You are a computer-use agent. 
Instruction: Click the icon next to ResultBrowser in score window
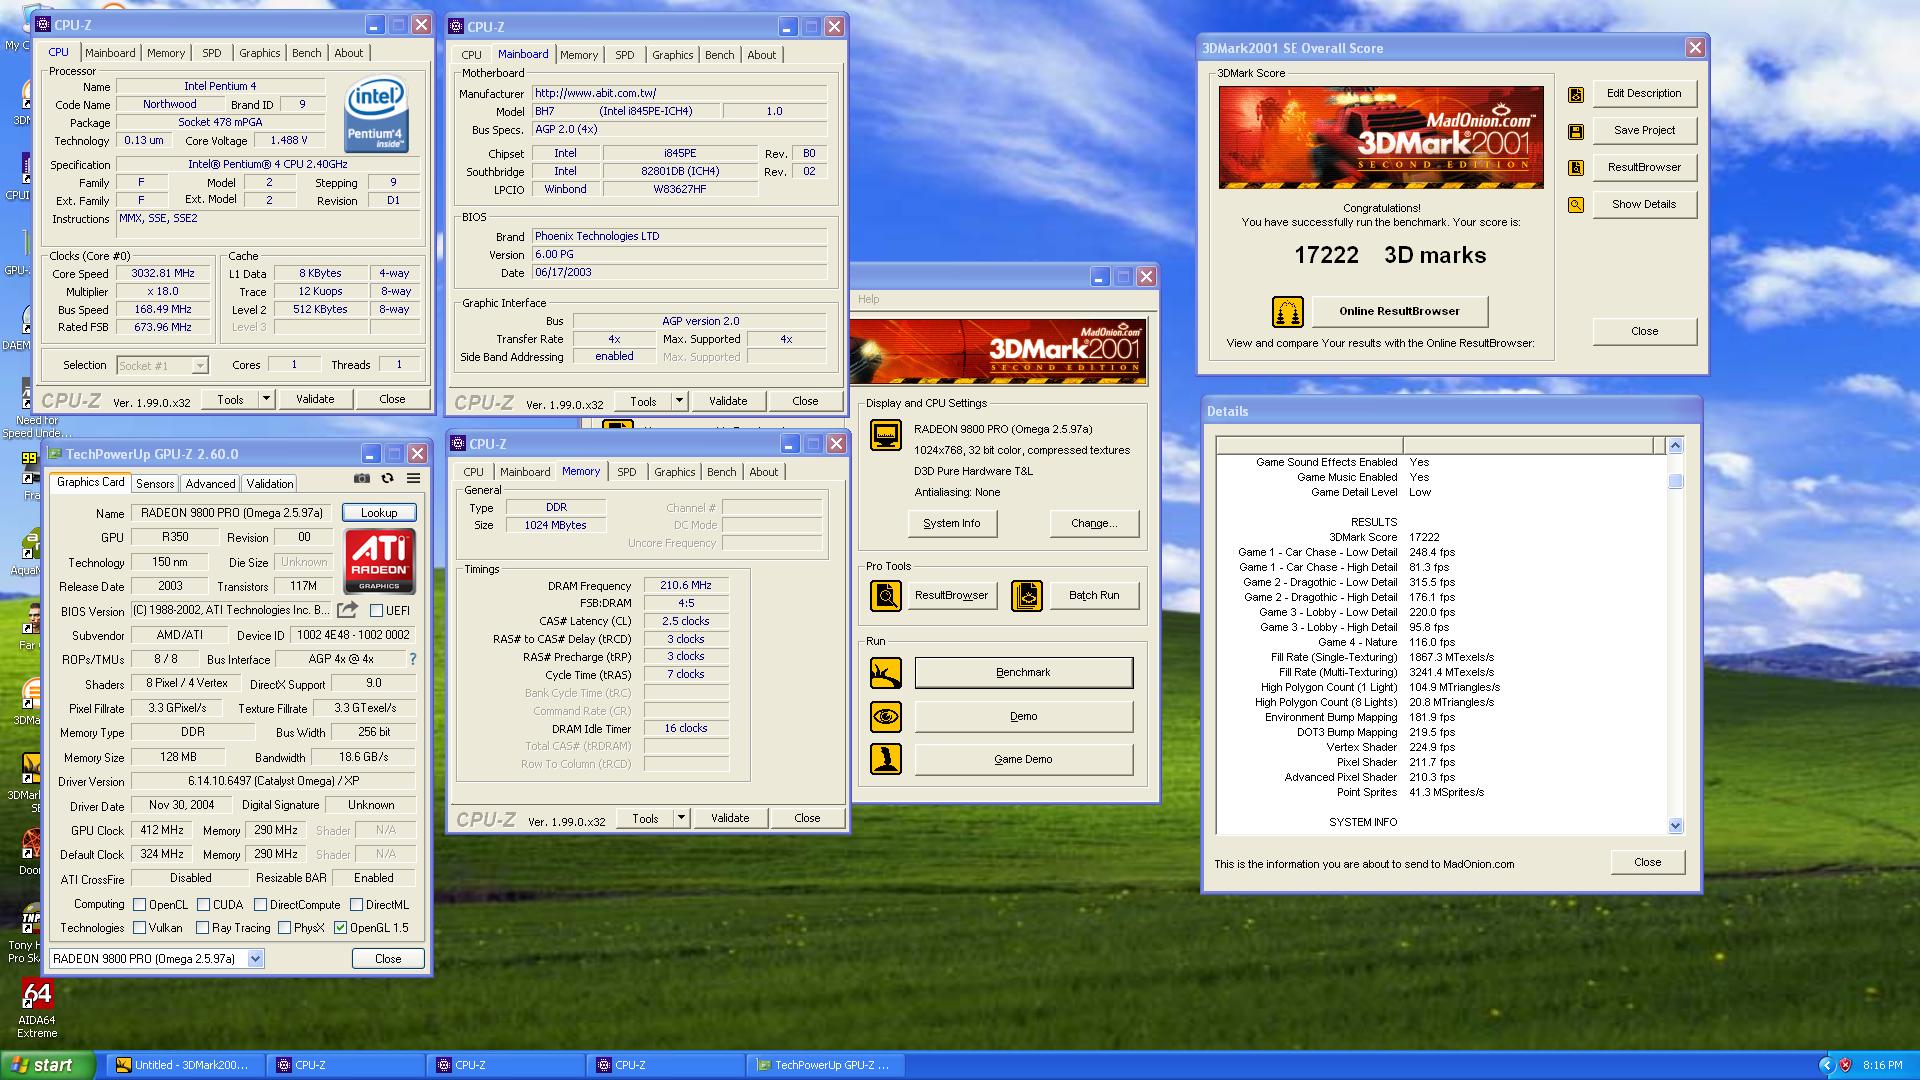[x=1576, y=168]
